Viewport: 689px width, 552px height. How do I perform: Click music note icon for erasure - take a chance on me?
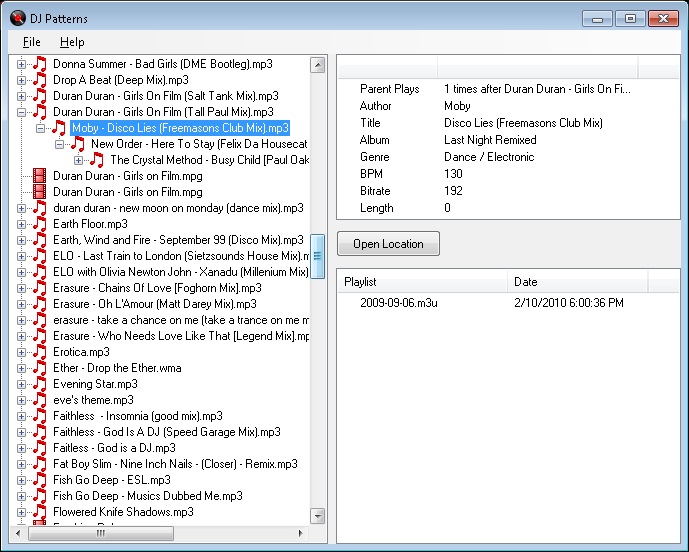click(x=40, y=320)
